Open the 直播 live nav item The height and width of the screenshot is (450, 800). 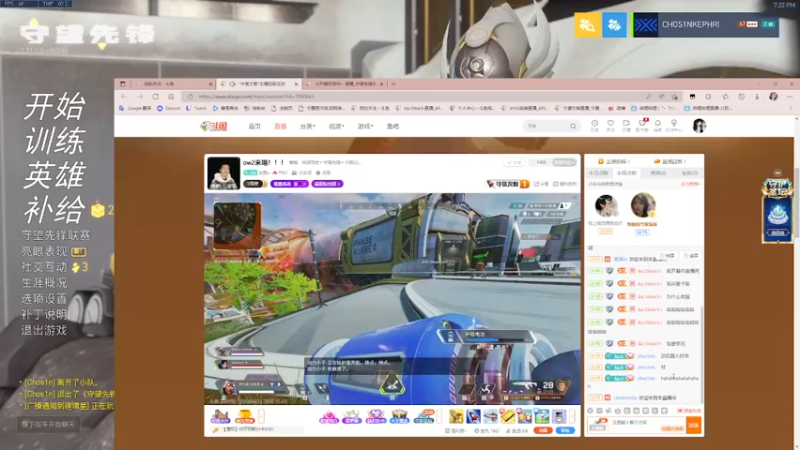(280, 126)
